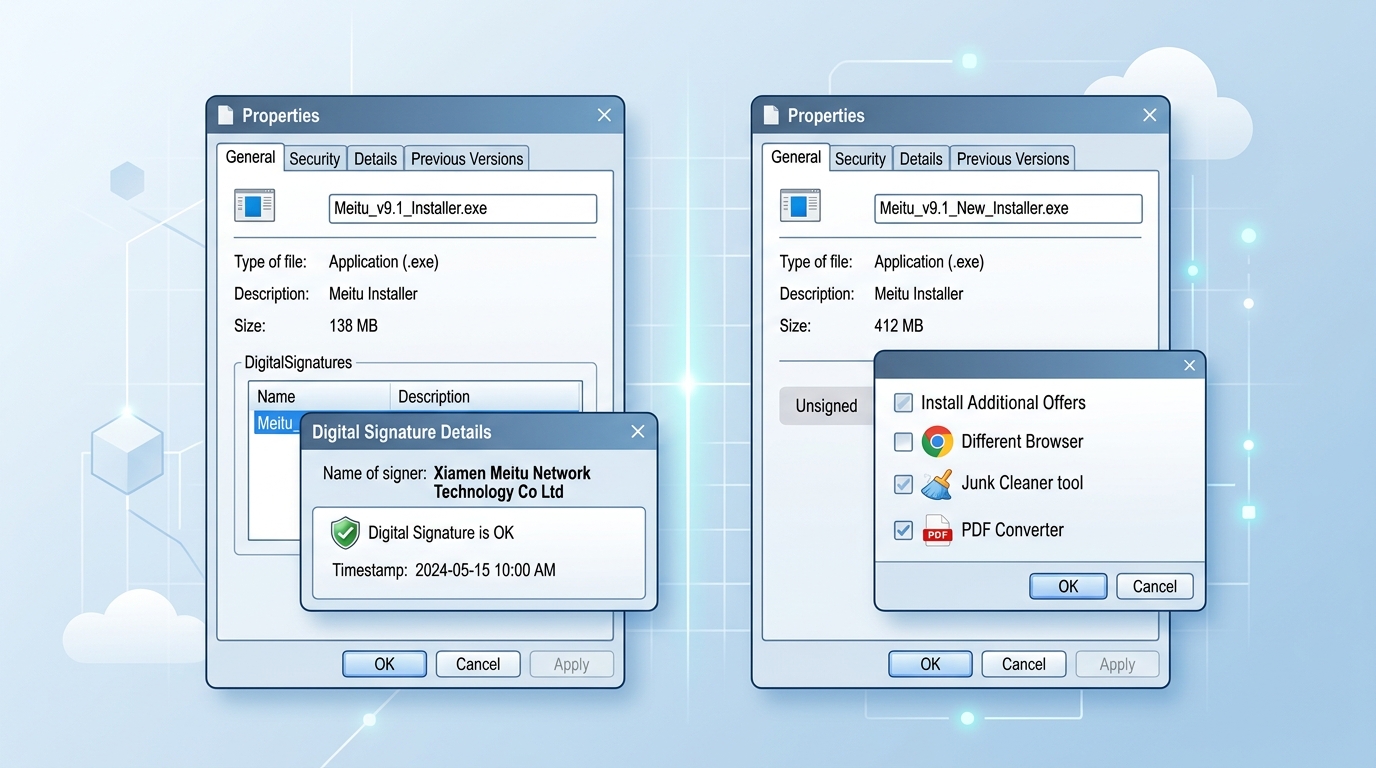This screenshot has height=768, width=1376.
Task: Click the red PDF icon for PDF Converter
Action: coord(937,530)
